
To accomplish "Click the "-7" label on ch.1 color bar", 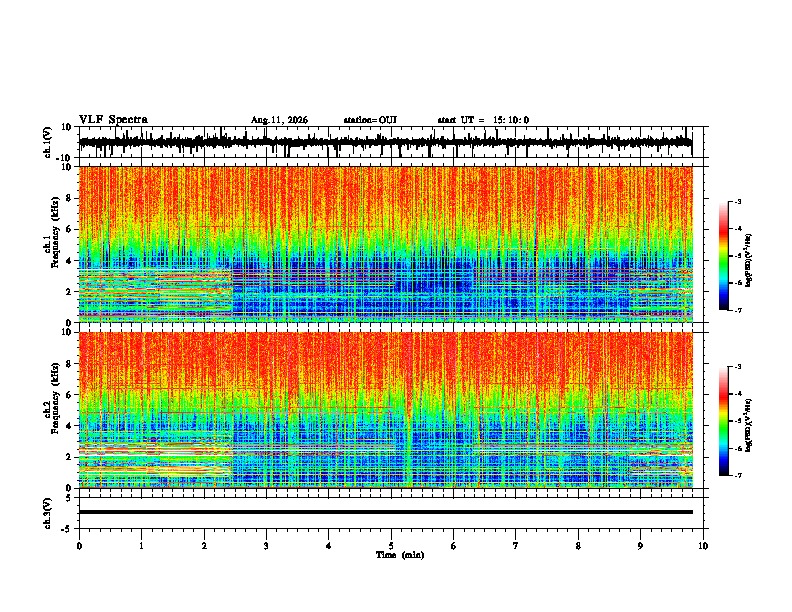I will (x=737, y=310).
